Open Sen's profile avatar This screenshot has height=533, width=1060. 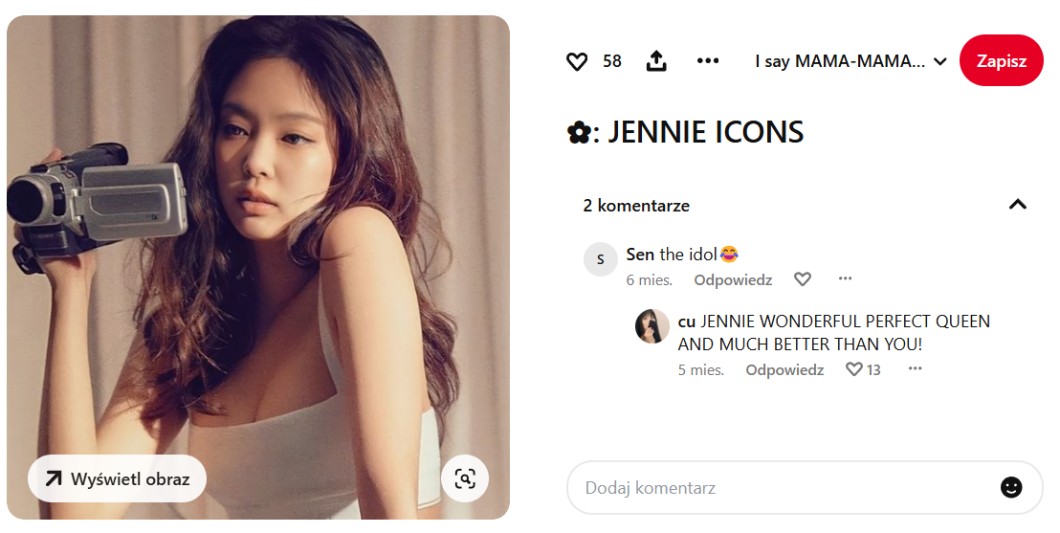[x=600, y=259]
